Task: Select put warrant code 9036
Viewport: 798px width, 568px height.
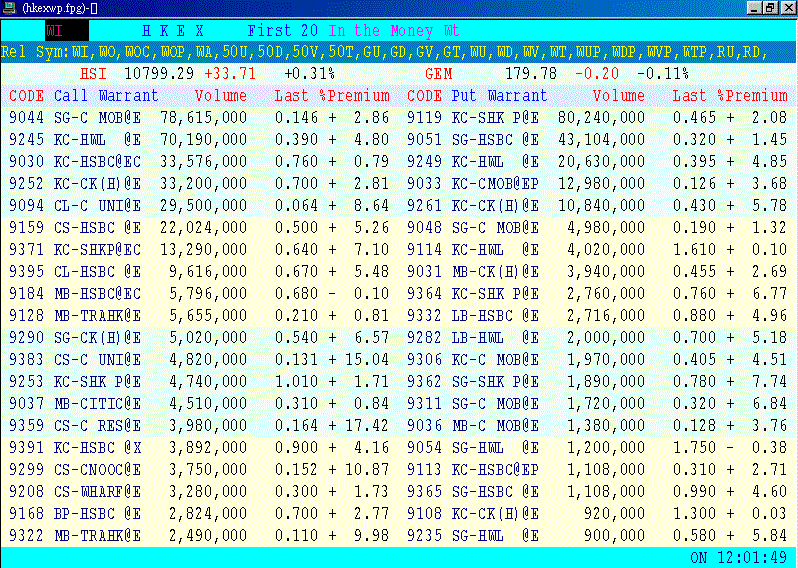Action: pyautogui.click(x=424, y=425)
